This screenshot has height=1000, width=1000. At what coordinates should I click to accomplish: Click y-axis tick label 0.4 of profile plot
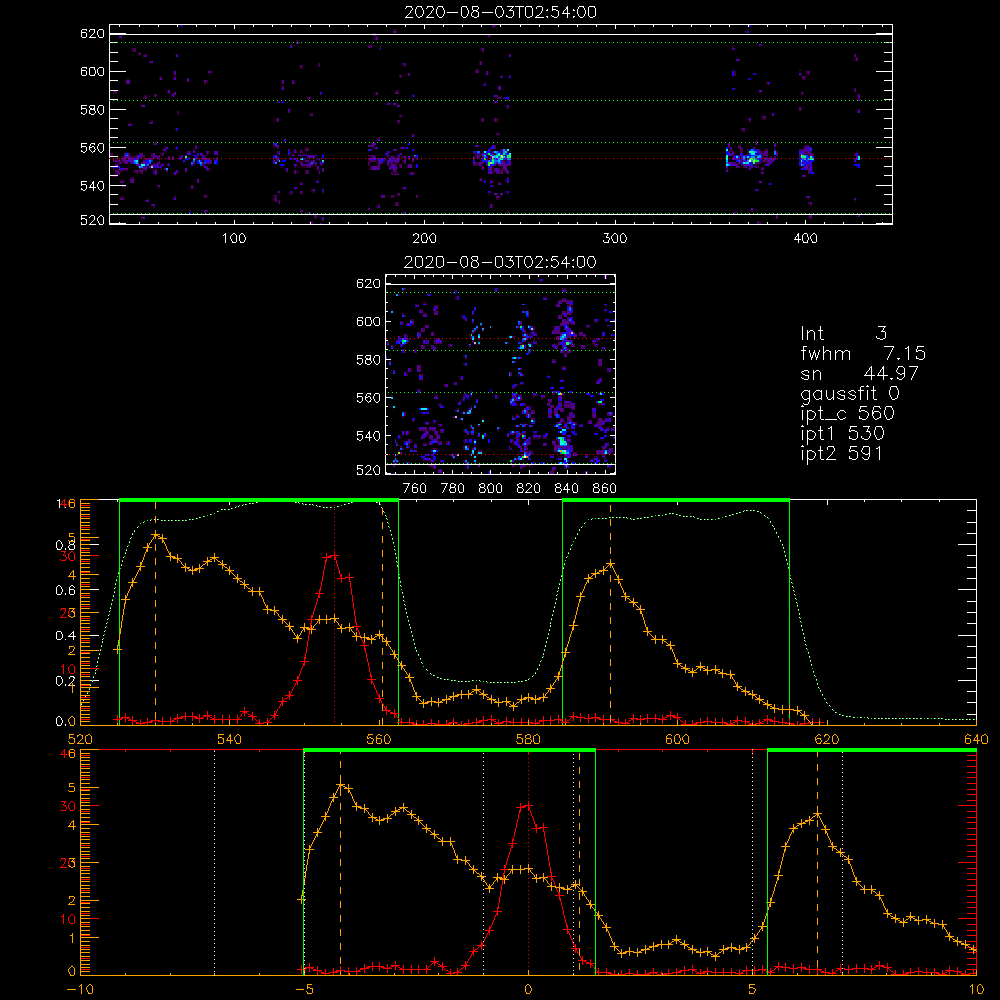[x=65, y=636]
